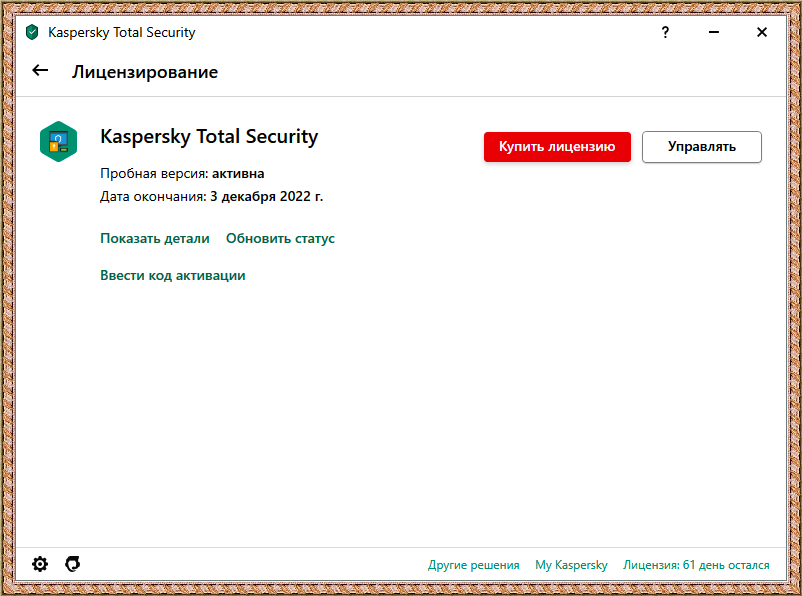Click the Kaspersky Total Security product heading
Viewport: 802px width, 596px height.
(x=209, y=137)
